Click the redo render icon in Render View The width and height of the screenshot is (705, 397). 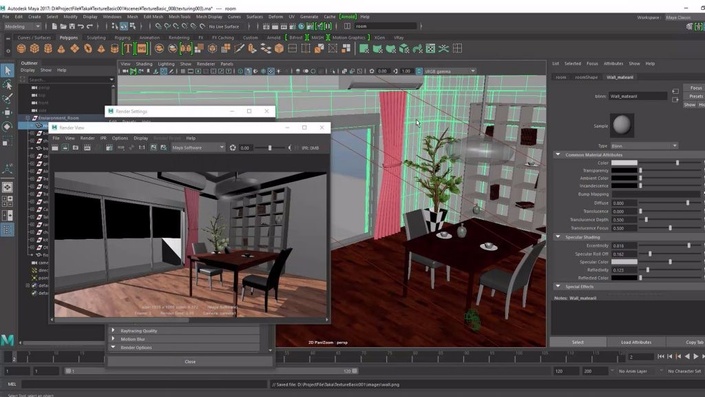point(55,147)
